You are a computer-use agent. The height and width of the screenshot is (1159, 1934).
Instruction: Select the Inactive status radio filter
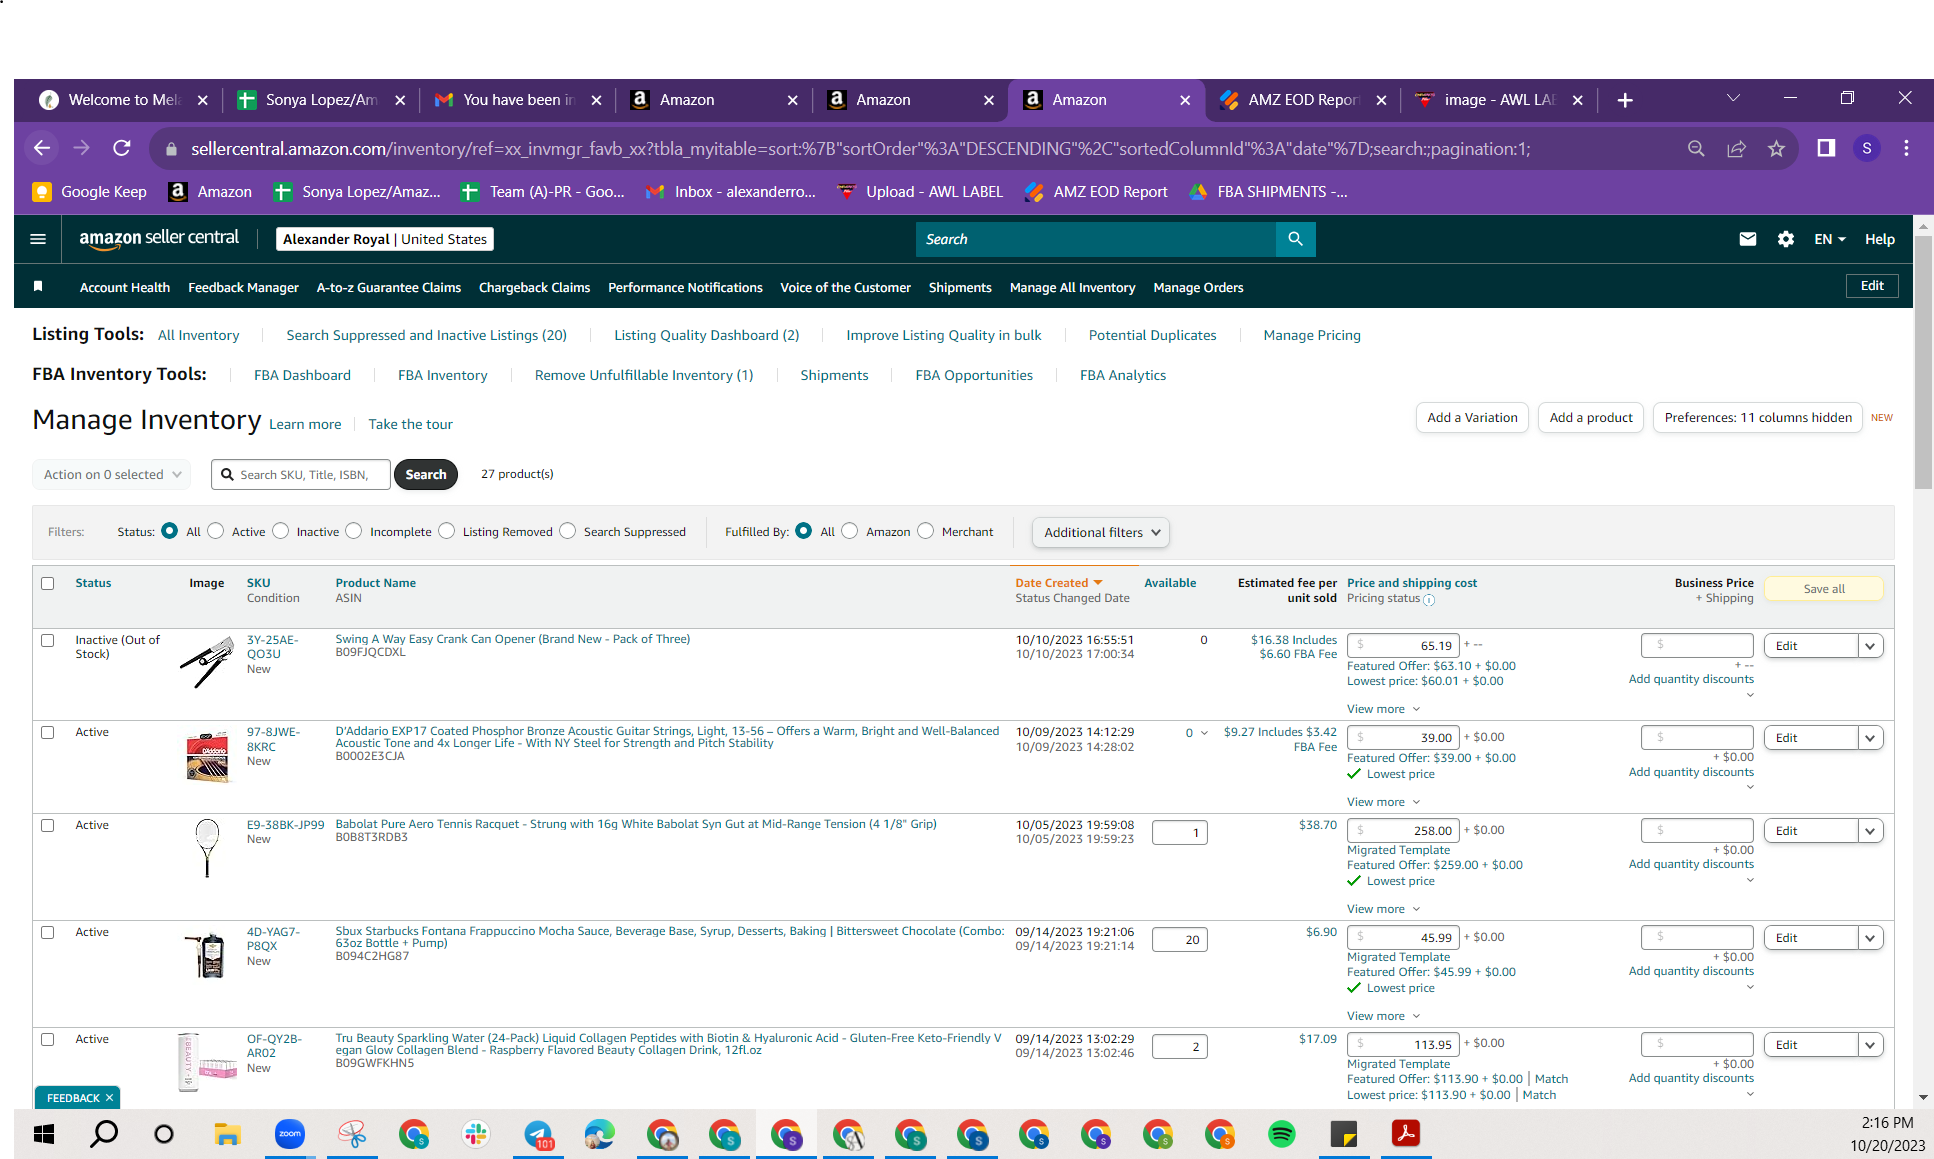[x=281, y=531]
